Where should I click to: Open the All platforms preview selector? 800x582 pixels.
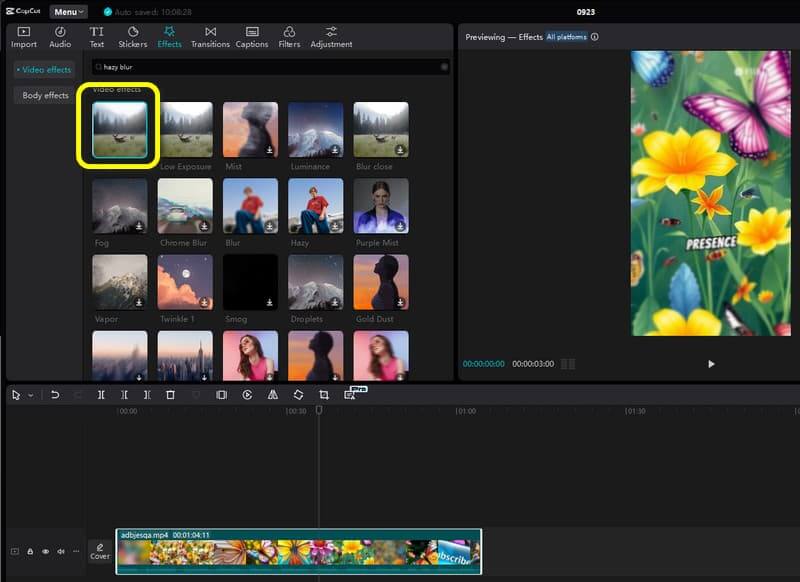(565, 37)
